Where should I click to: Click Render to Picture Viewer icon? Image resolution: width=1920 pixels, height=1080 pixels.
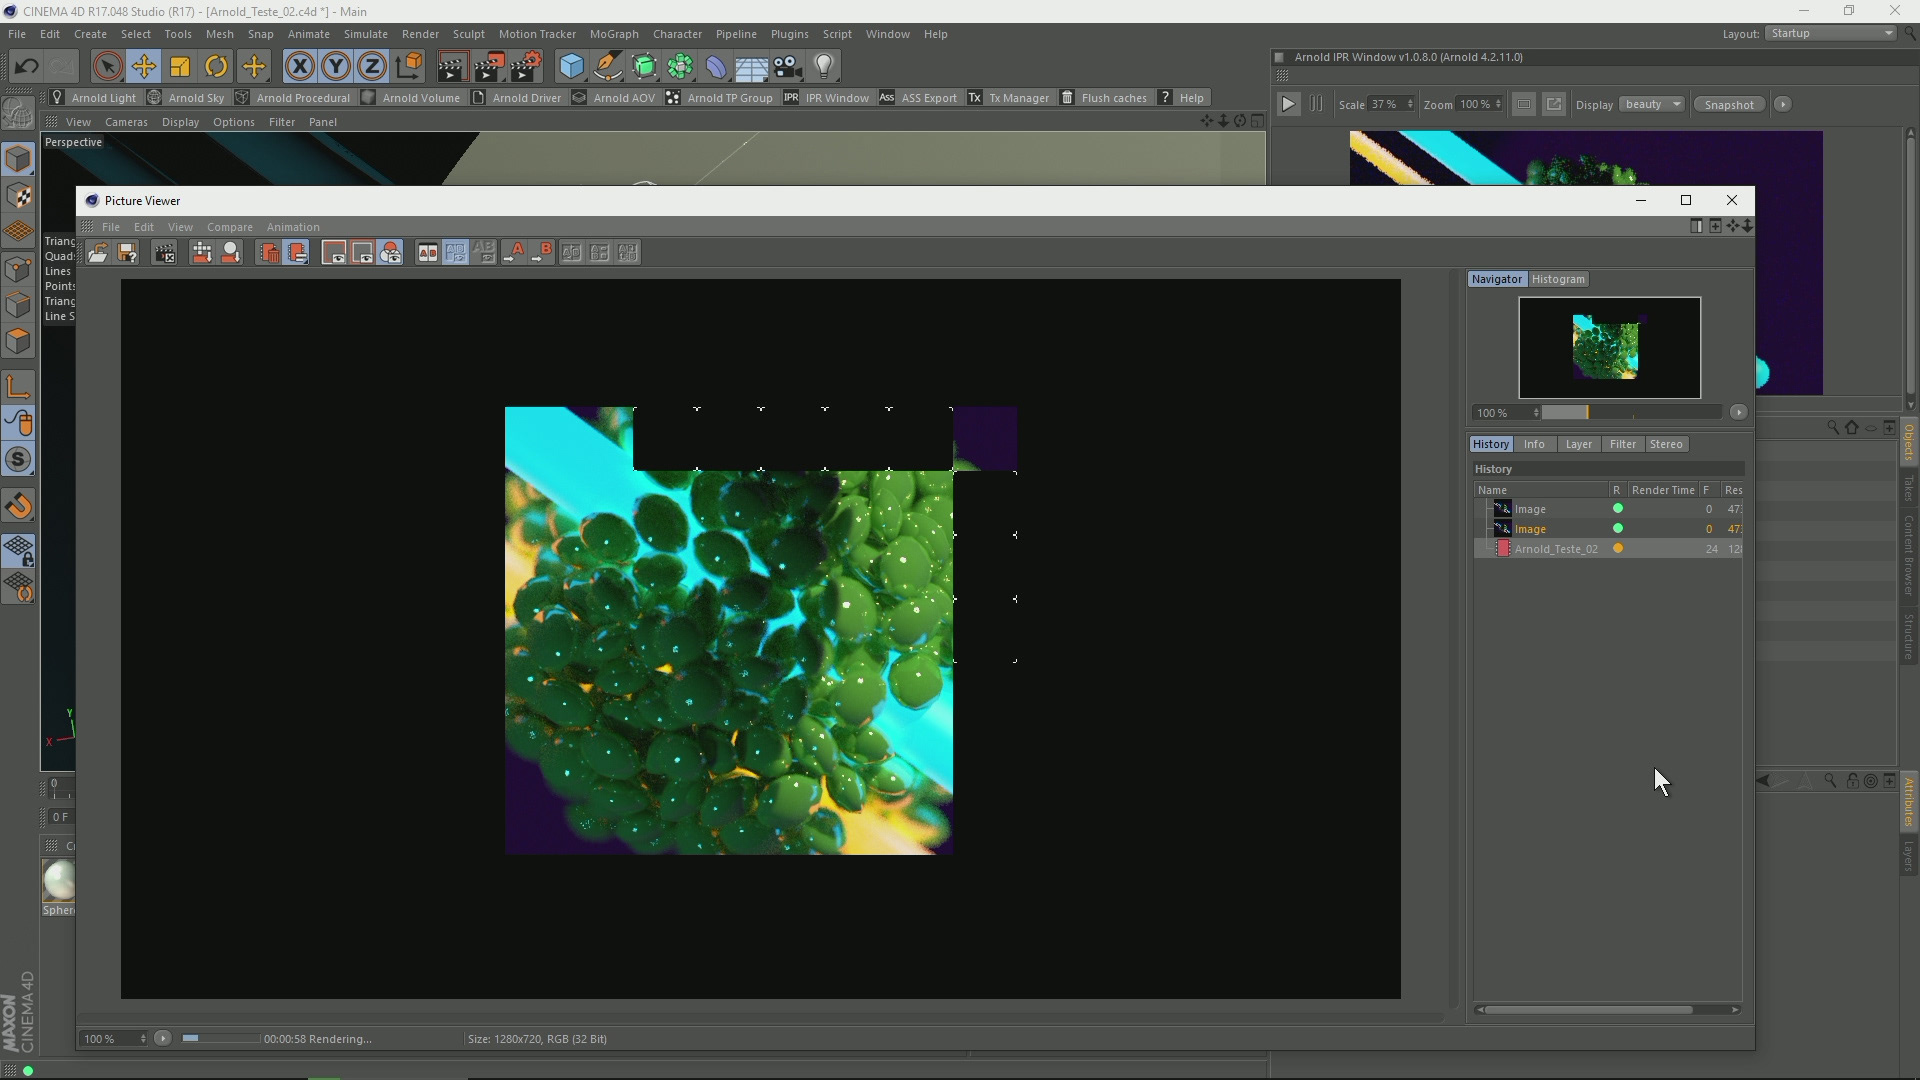(489, 67)
